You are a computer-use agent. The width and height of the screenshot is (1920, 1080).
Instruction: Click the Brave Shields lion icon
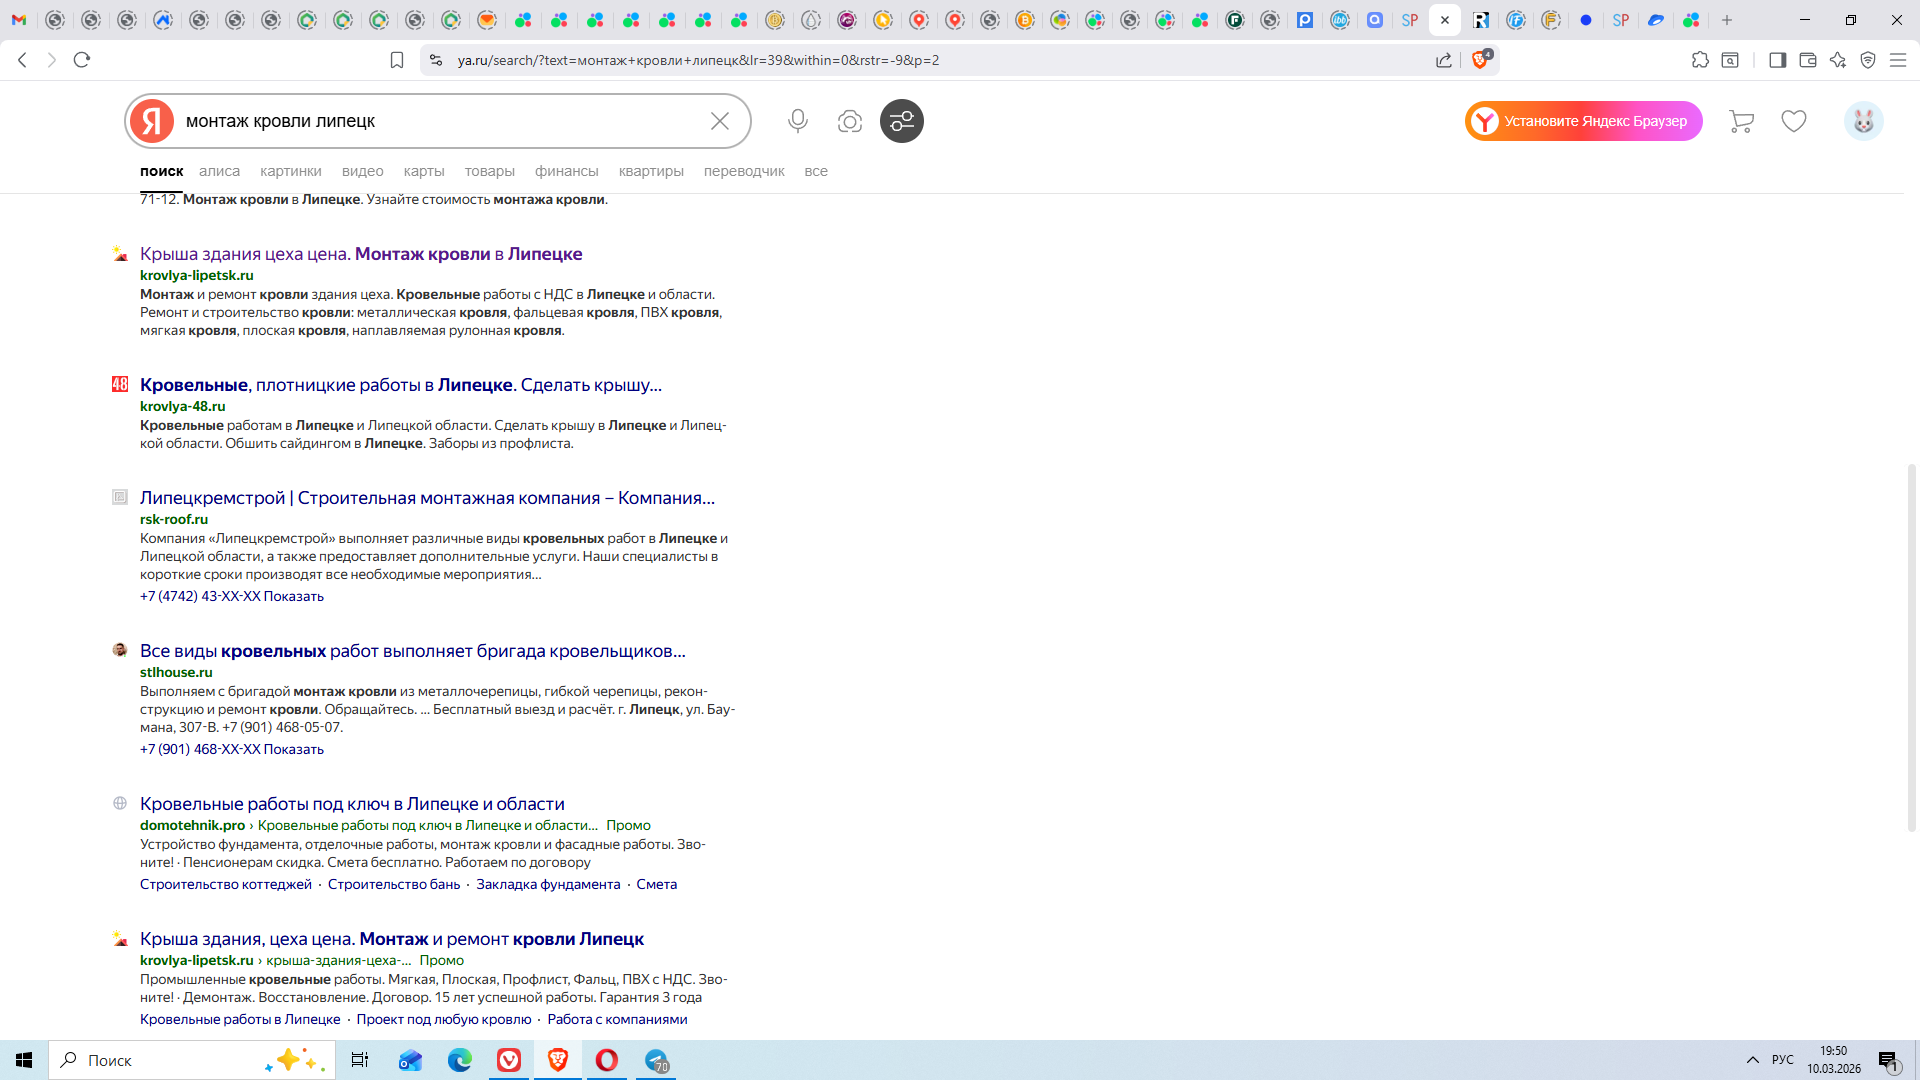[1480, 60]
